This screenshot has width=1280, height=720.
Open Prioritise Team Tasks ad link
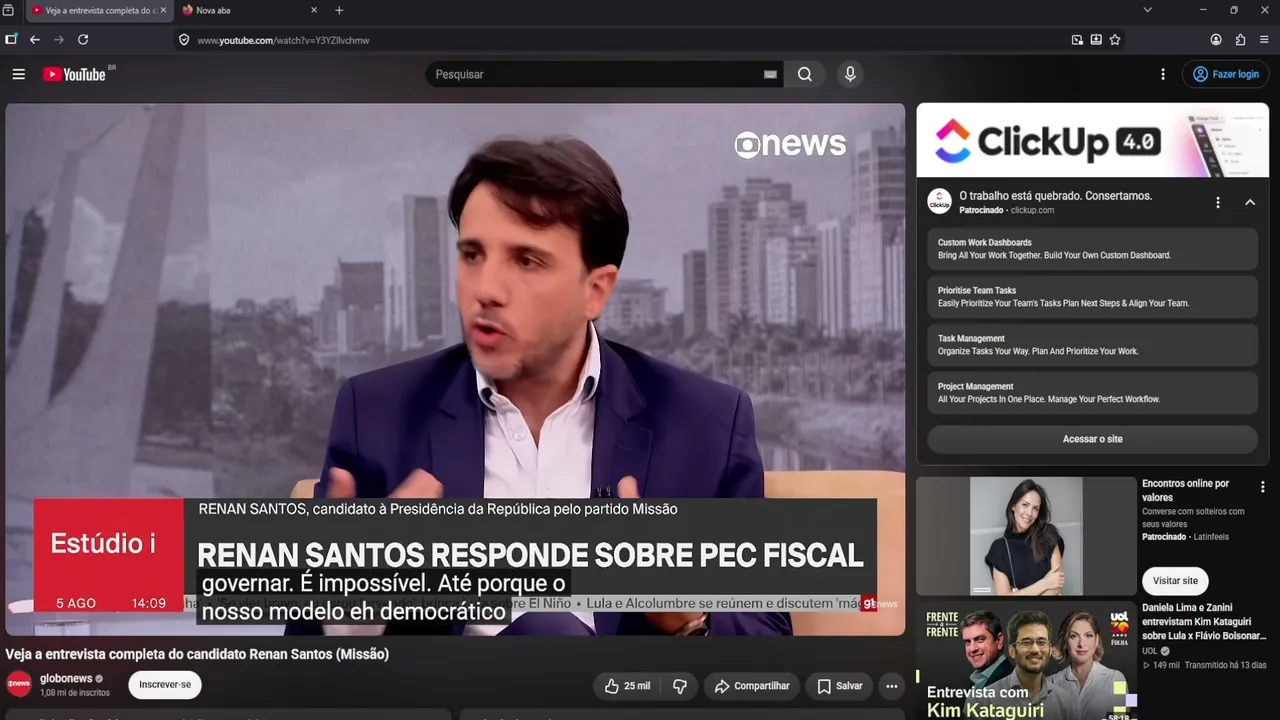tap(1093, 297)
